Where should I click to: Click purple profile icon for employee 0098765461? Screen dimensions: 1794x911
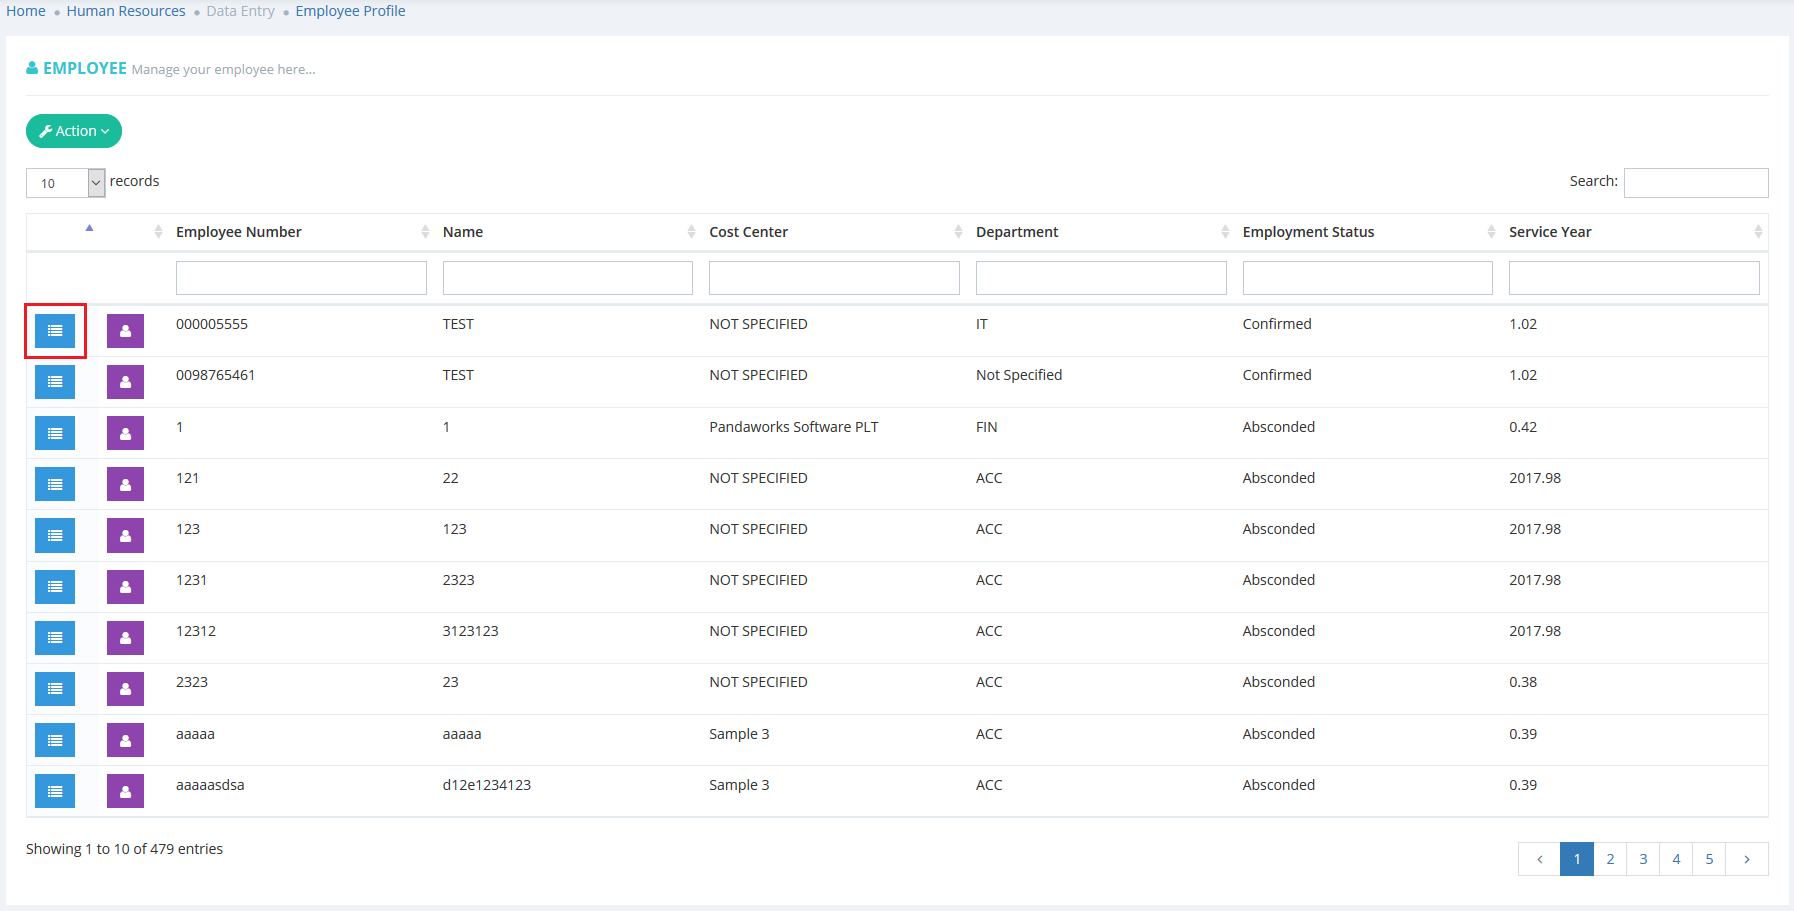[125, 382]
